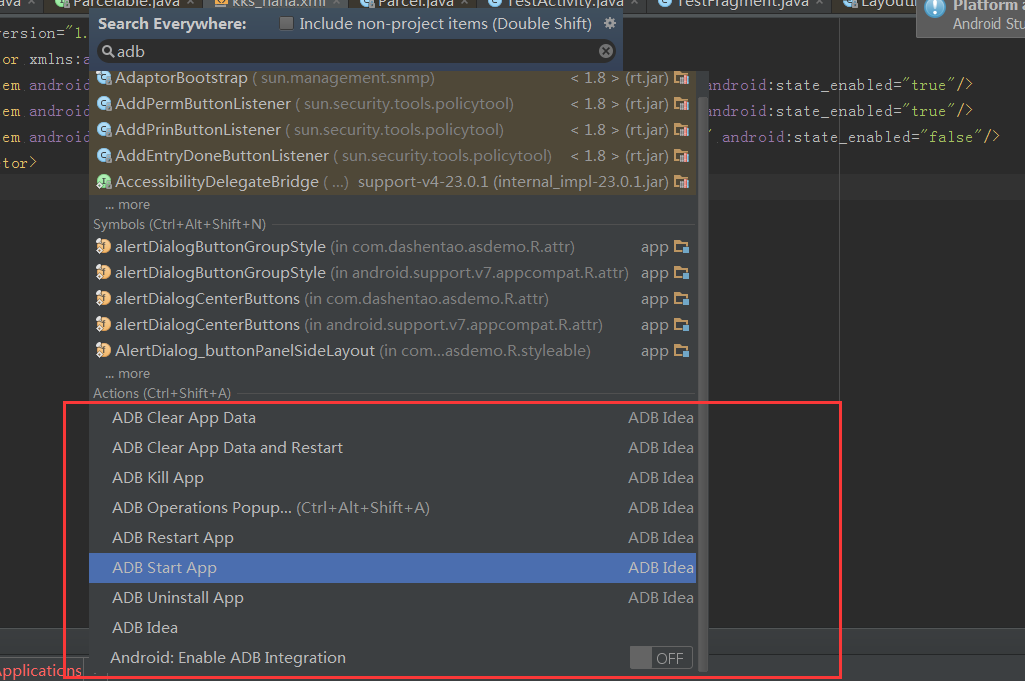Click the alertDialogCenterButtons field icon, com.dashentao row
The width and height of the screenshot is (1025, 681).
coord(103,299)
